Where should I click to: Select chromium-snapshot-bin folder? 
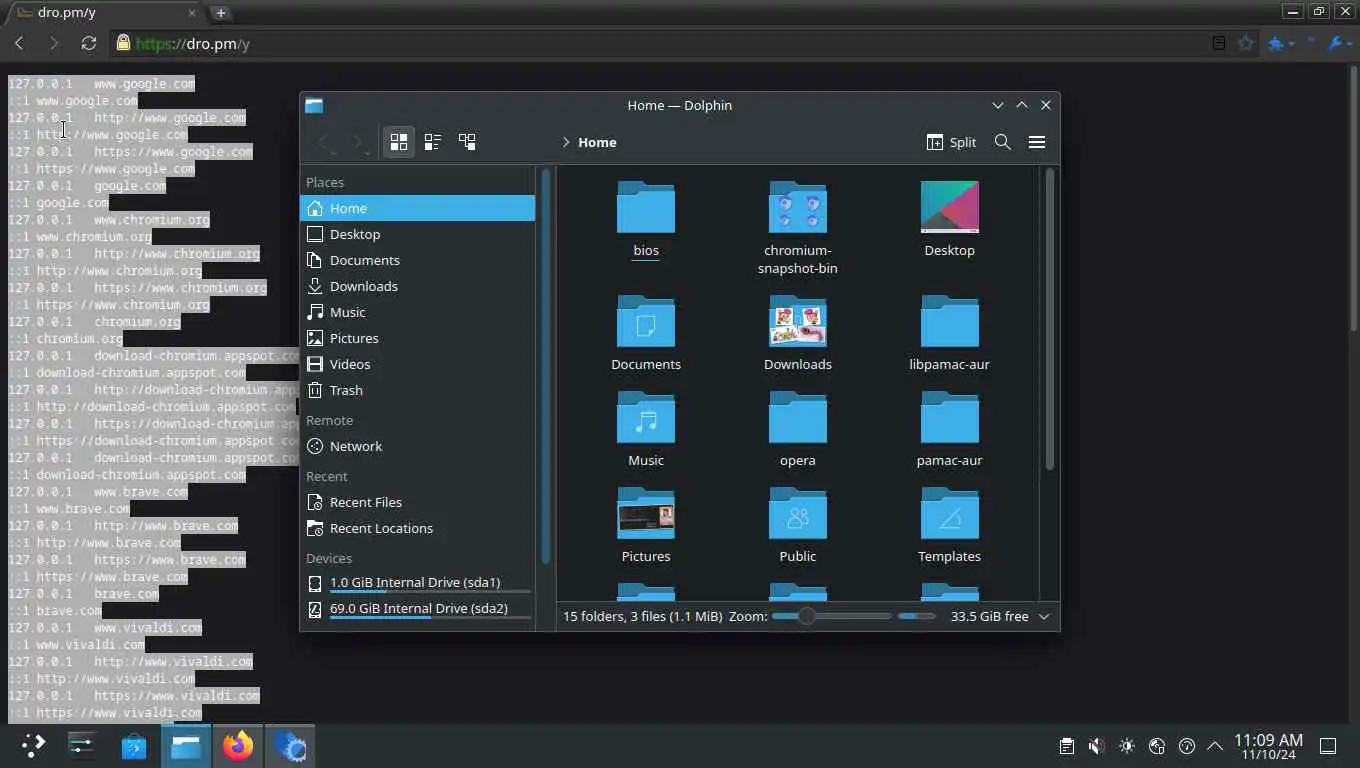[798, 227]
